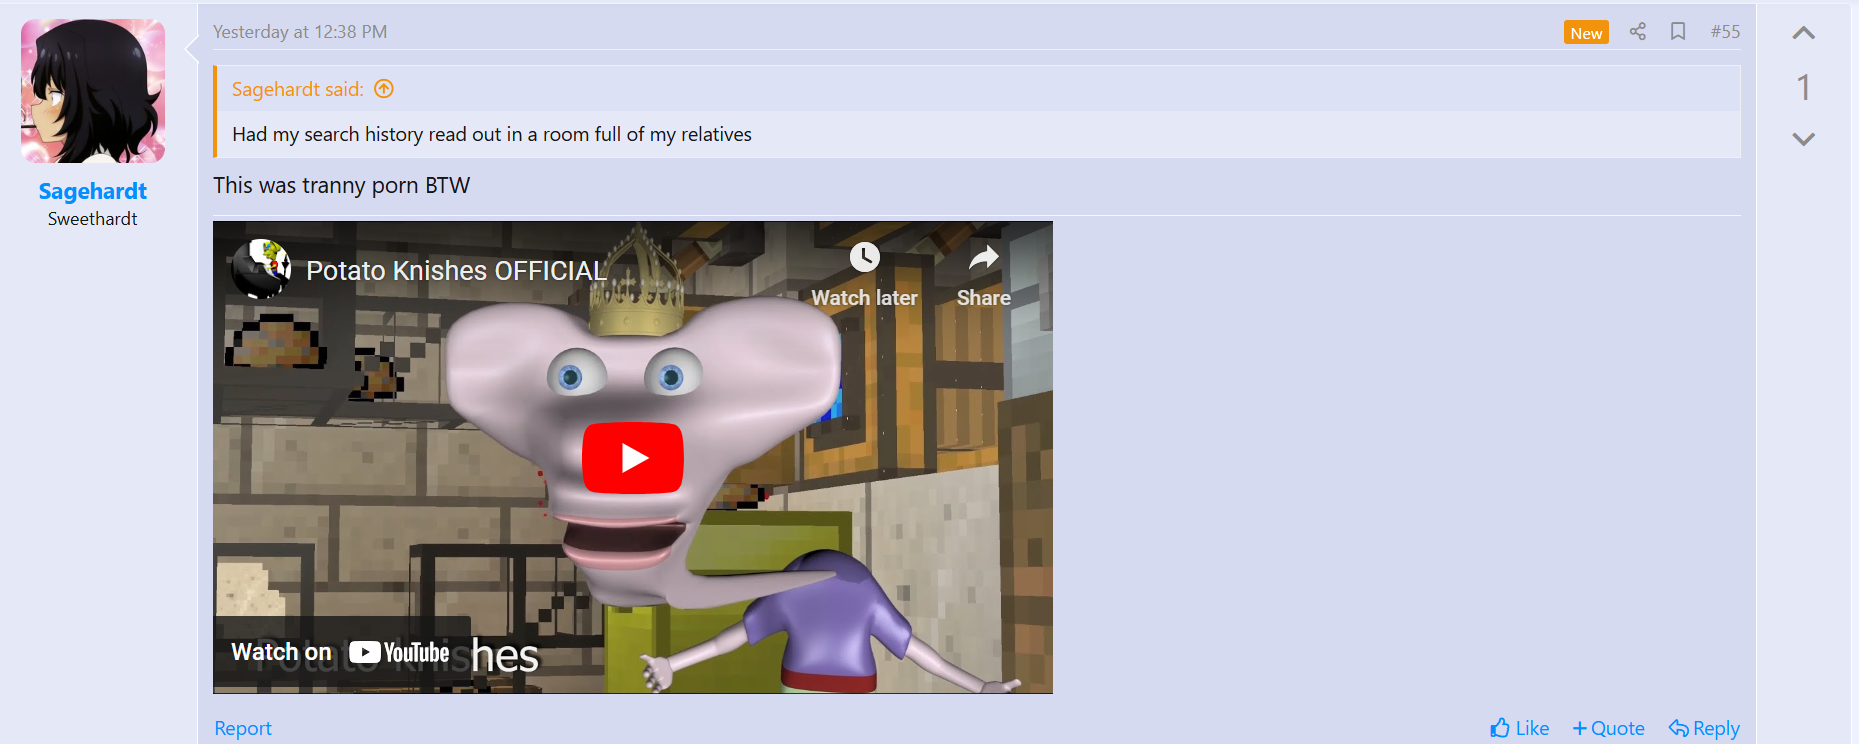The image size is (1859, 744).
Task: Click Watch on YouTube
Action: [341, 653]
